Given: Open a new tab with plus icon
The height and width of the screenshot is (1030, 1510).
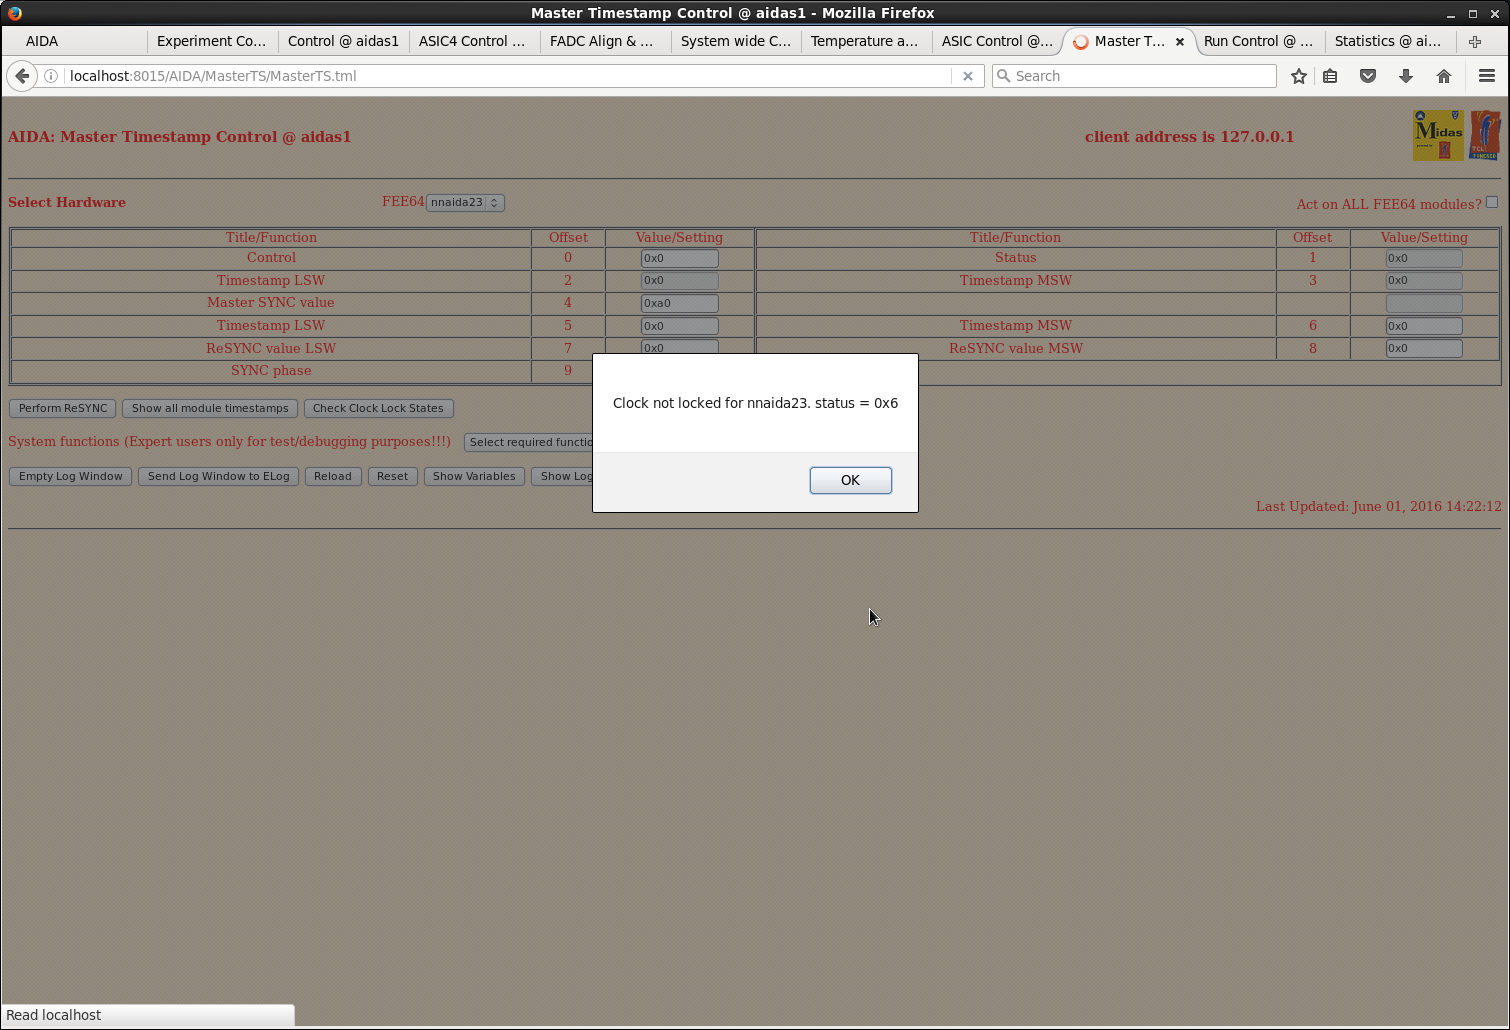Looking at the screenshot, I should coord(1475,41).
